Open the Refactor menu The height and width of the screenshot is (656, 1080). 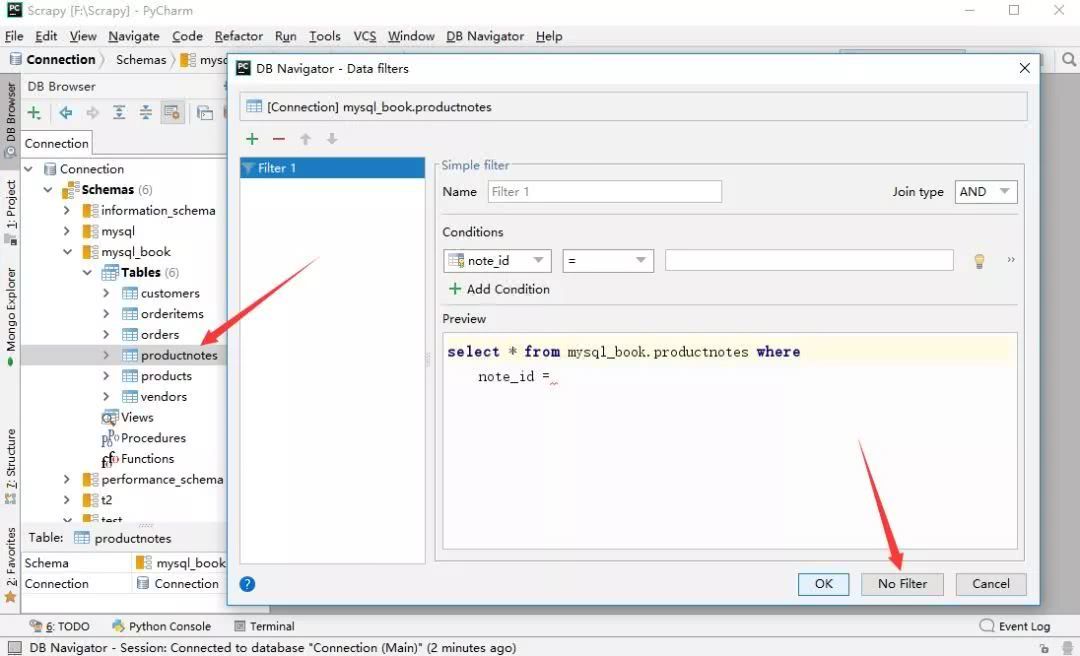[238, 36]
